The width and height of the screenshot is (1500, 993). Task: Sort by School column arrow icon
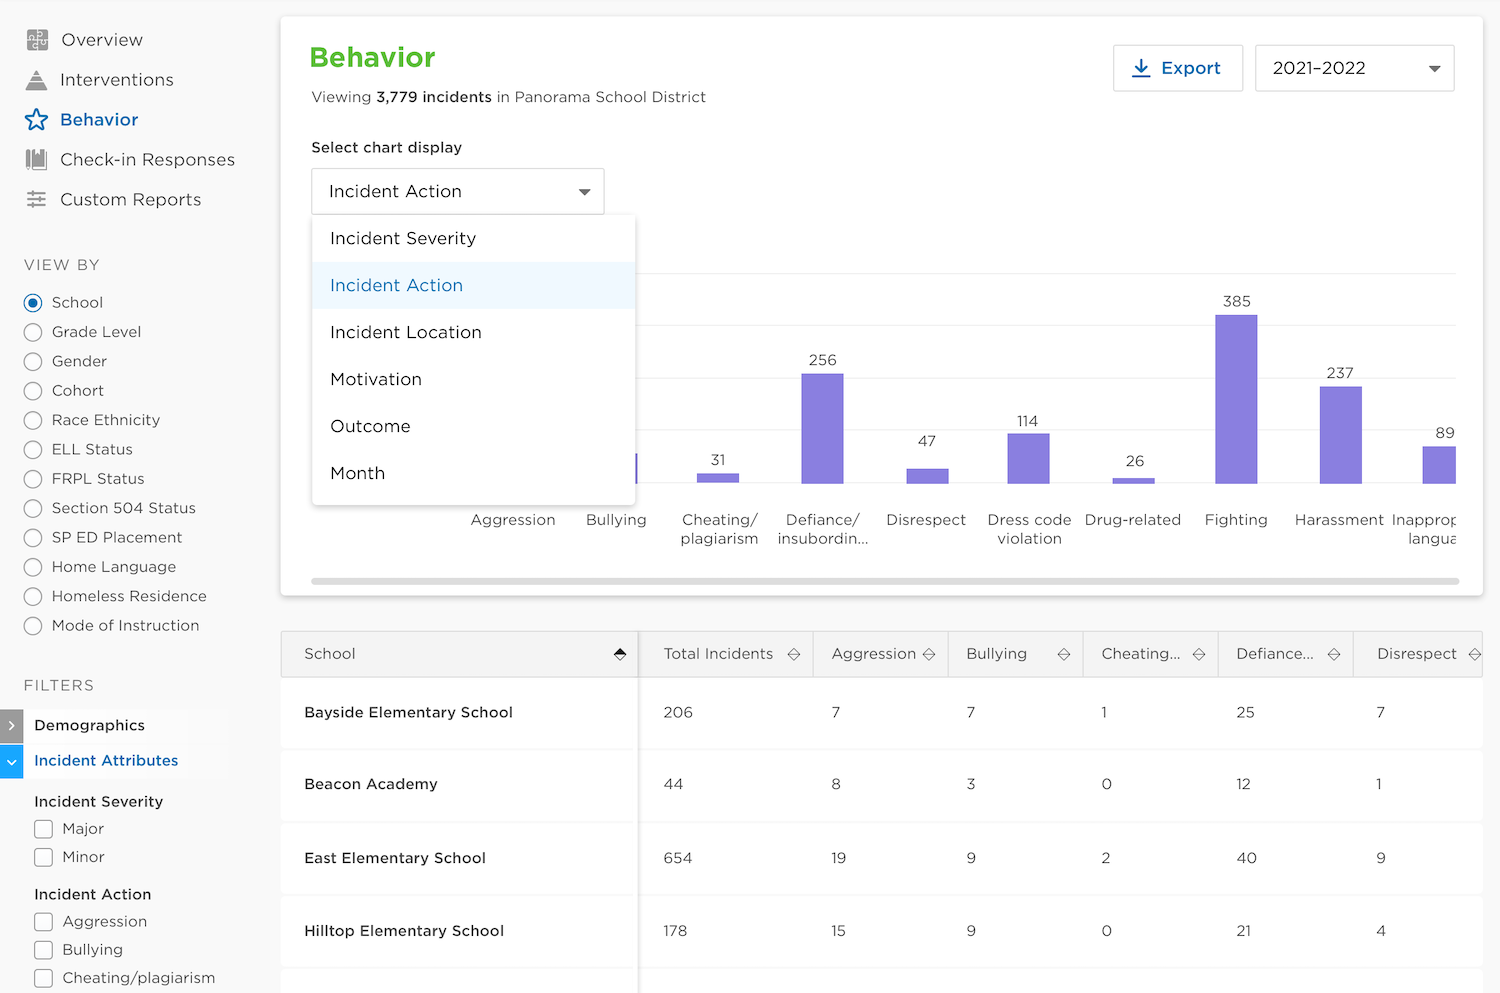point(620,654)
